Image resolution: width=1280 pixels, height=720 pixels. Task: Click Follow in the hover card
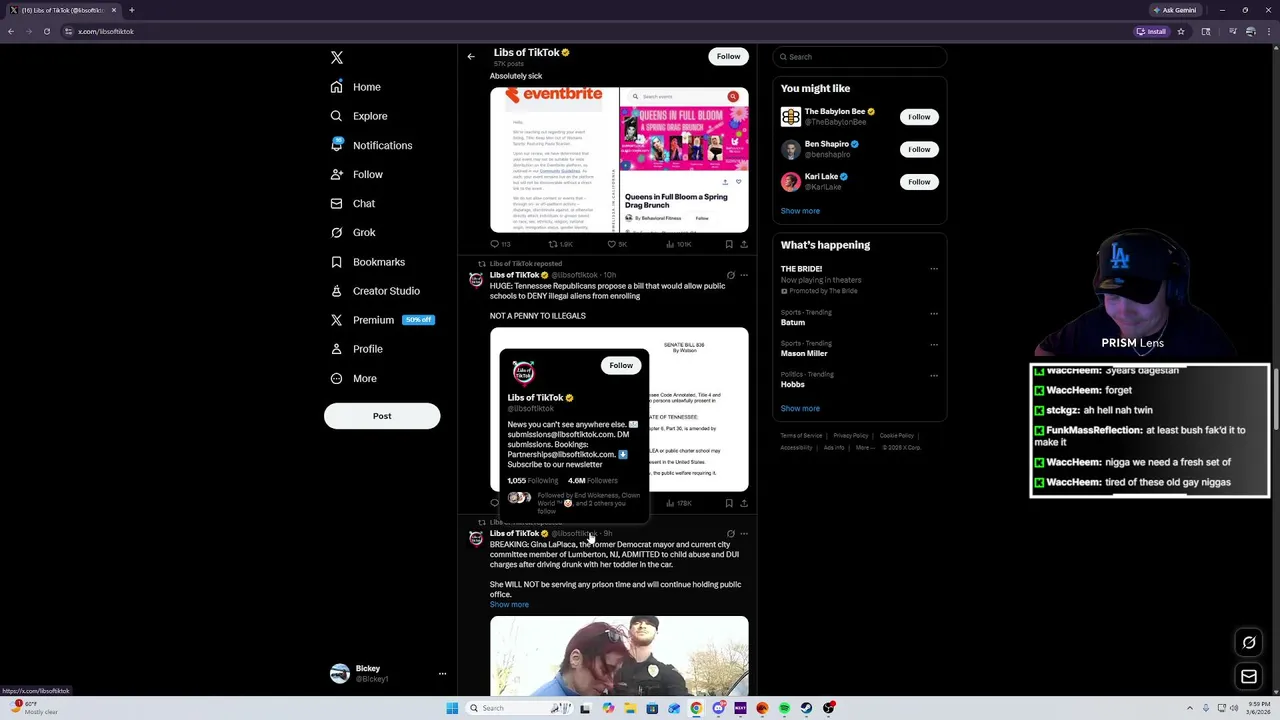pos(621,365)
